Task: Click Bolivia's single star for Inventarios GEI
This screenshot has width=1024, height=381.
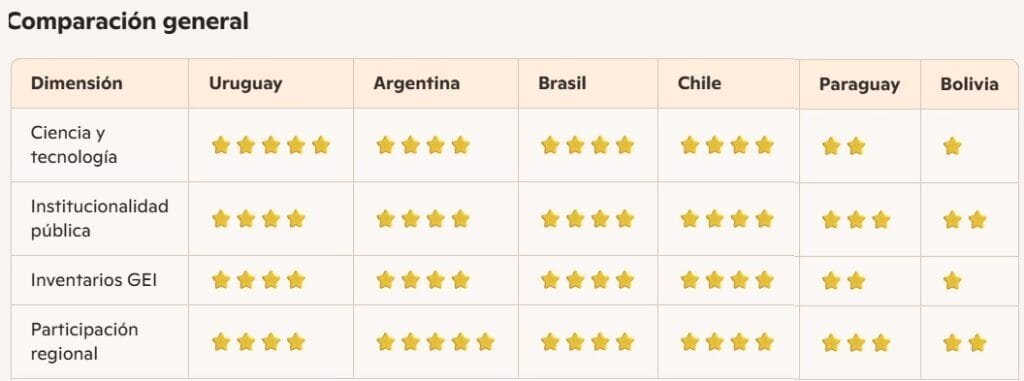Action: (x=952, y=281)
